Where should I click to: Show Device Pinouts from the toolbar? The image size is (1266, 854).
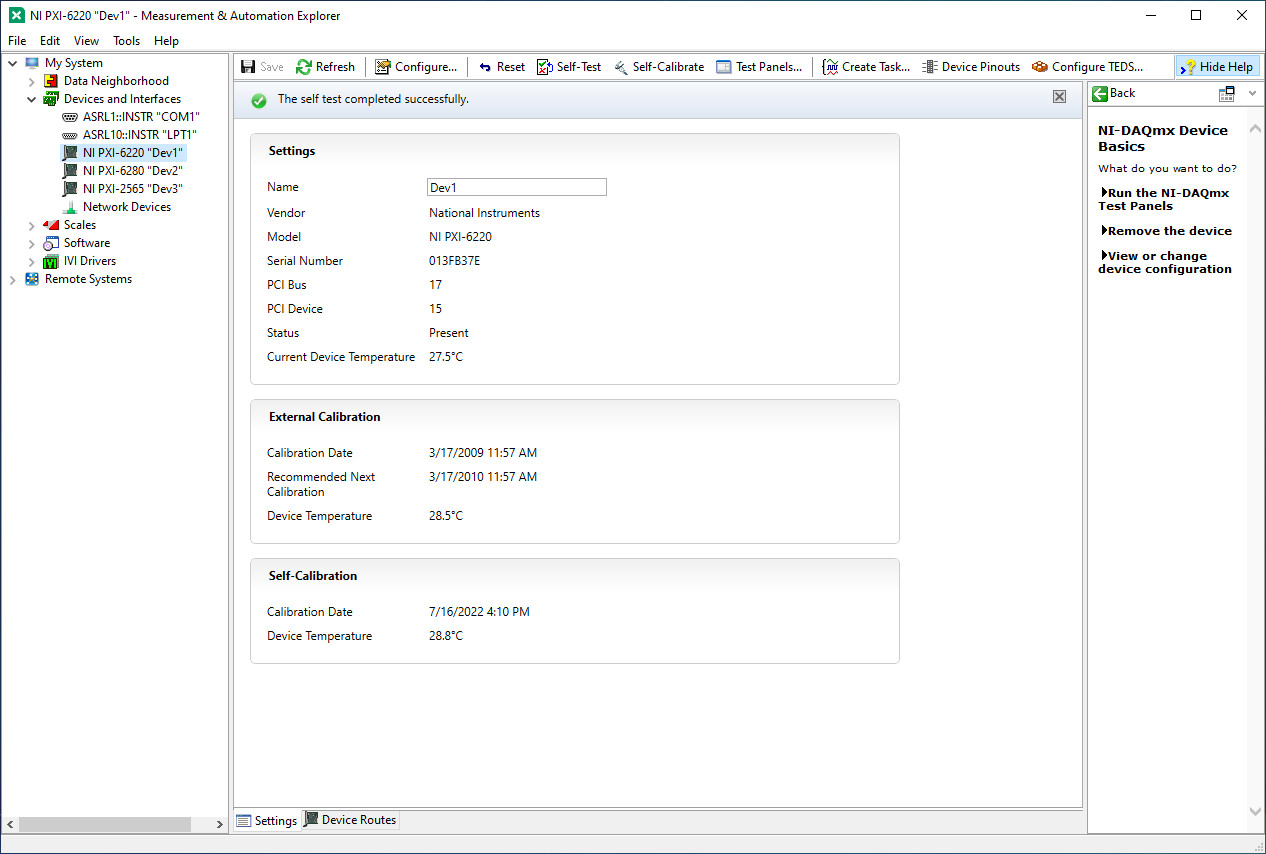tap(971, 67)
